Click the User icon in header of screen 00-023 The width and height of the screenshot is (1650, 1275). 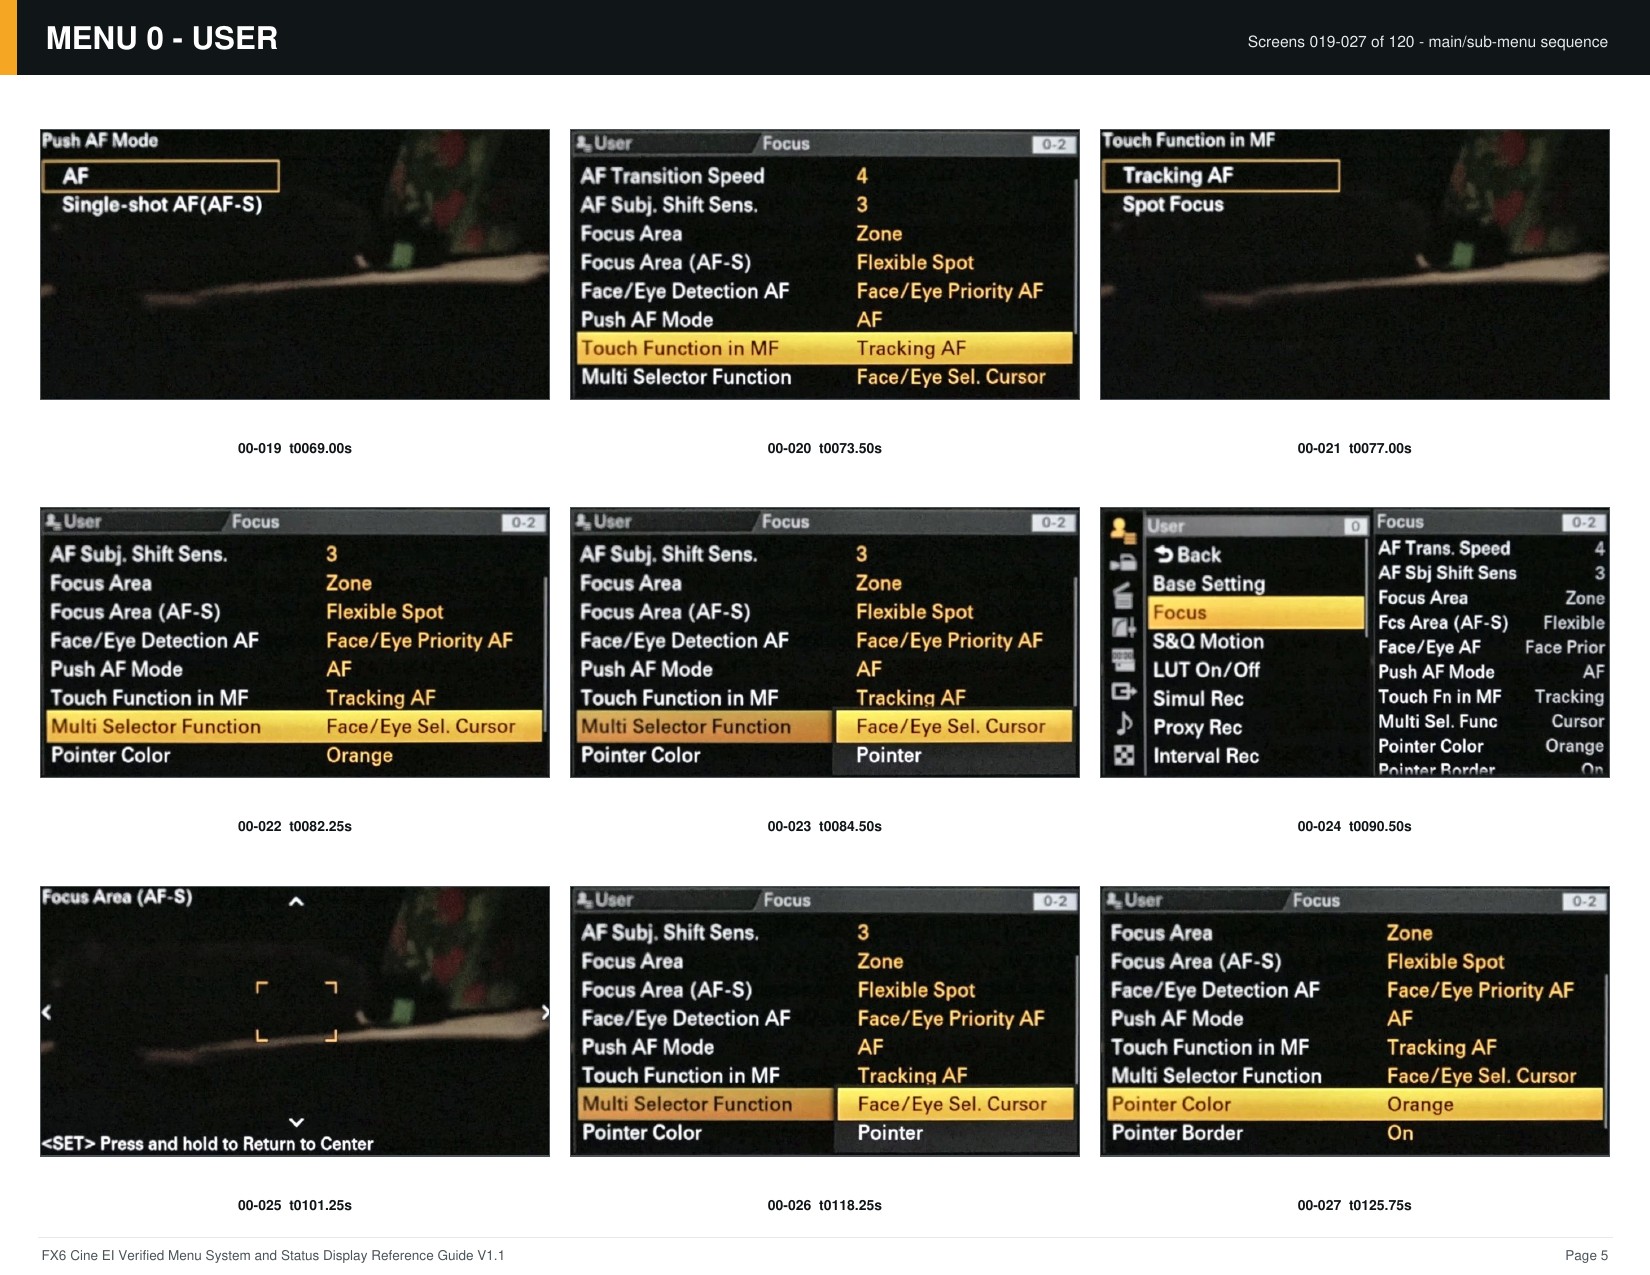click(584, 521)
